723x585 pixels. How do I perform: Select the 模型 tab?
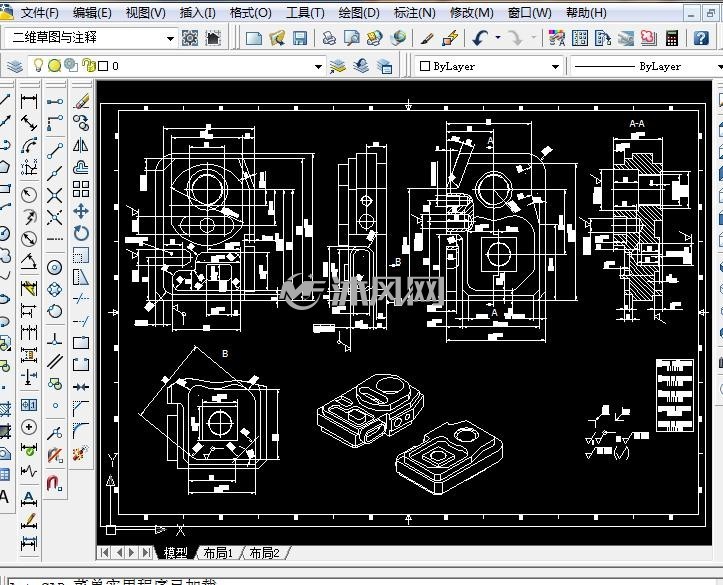[x=176, y=553]
